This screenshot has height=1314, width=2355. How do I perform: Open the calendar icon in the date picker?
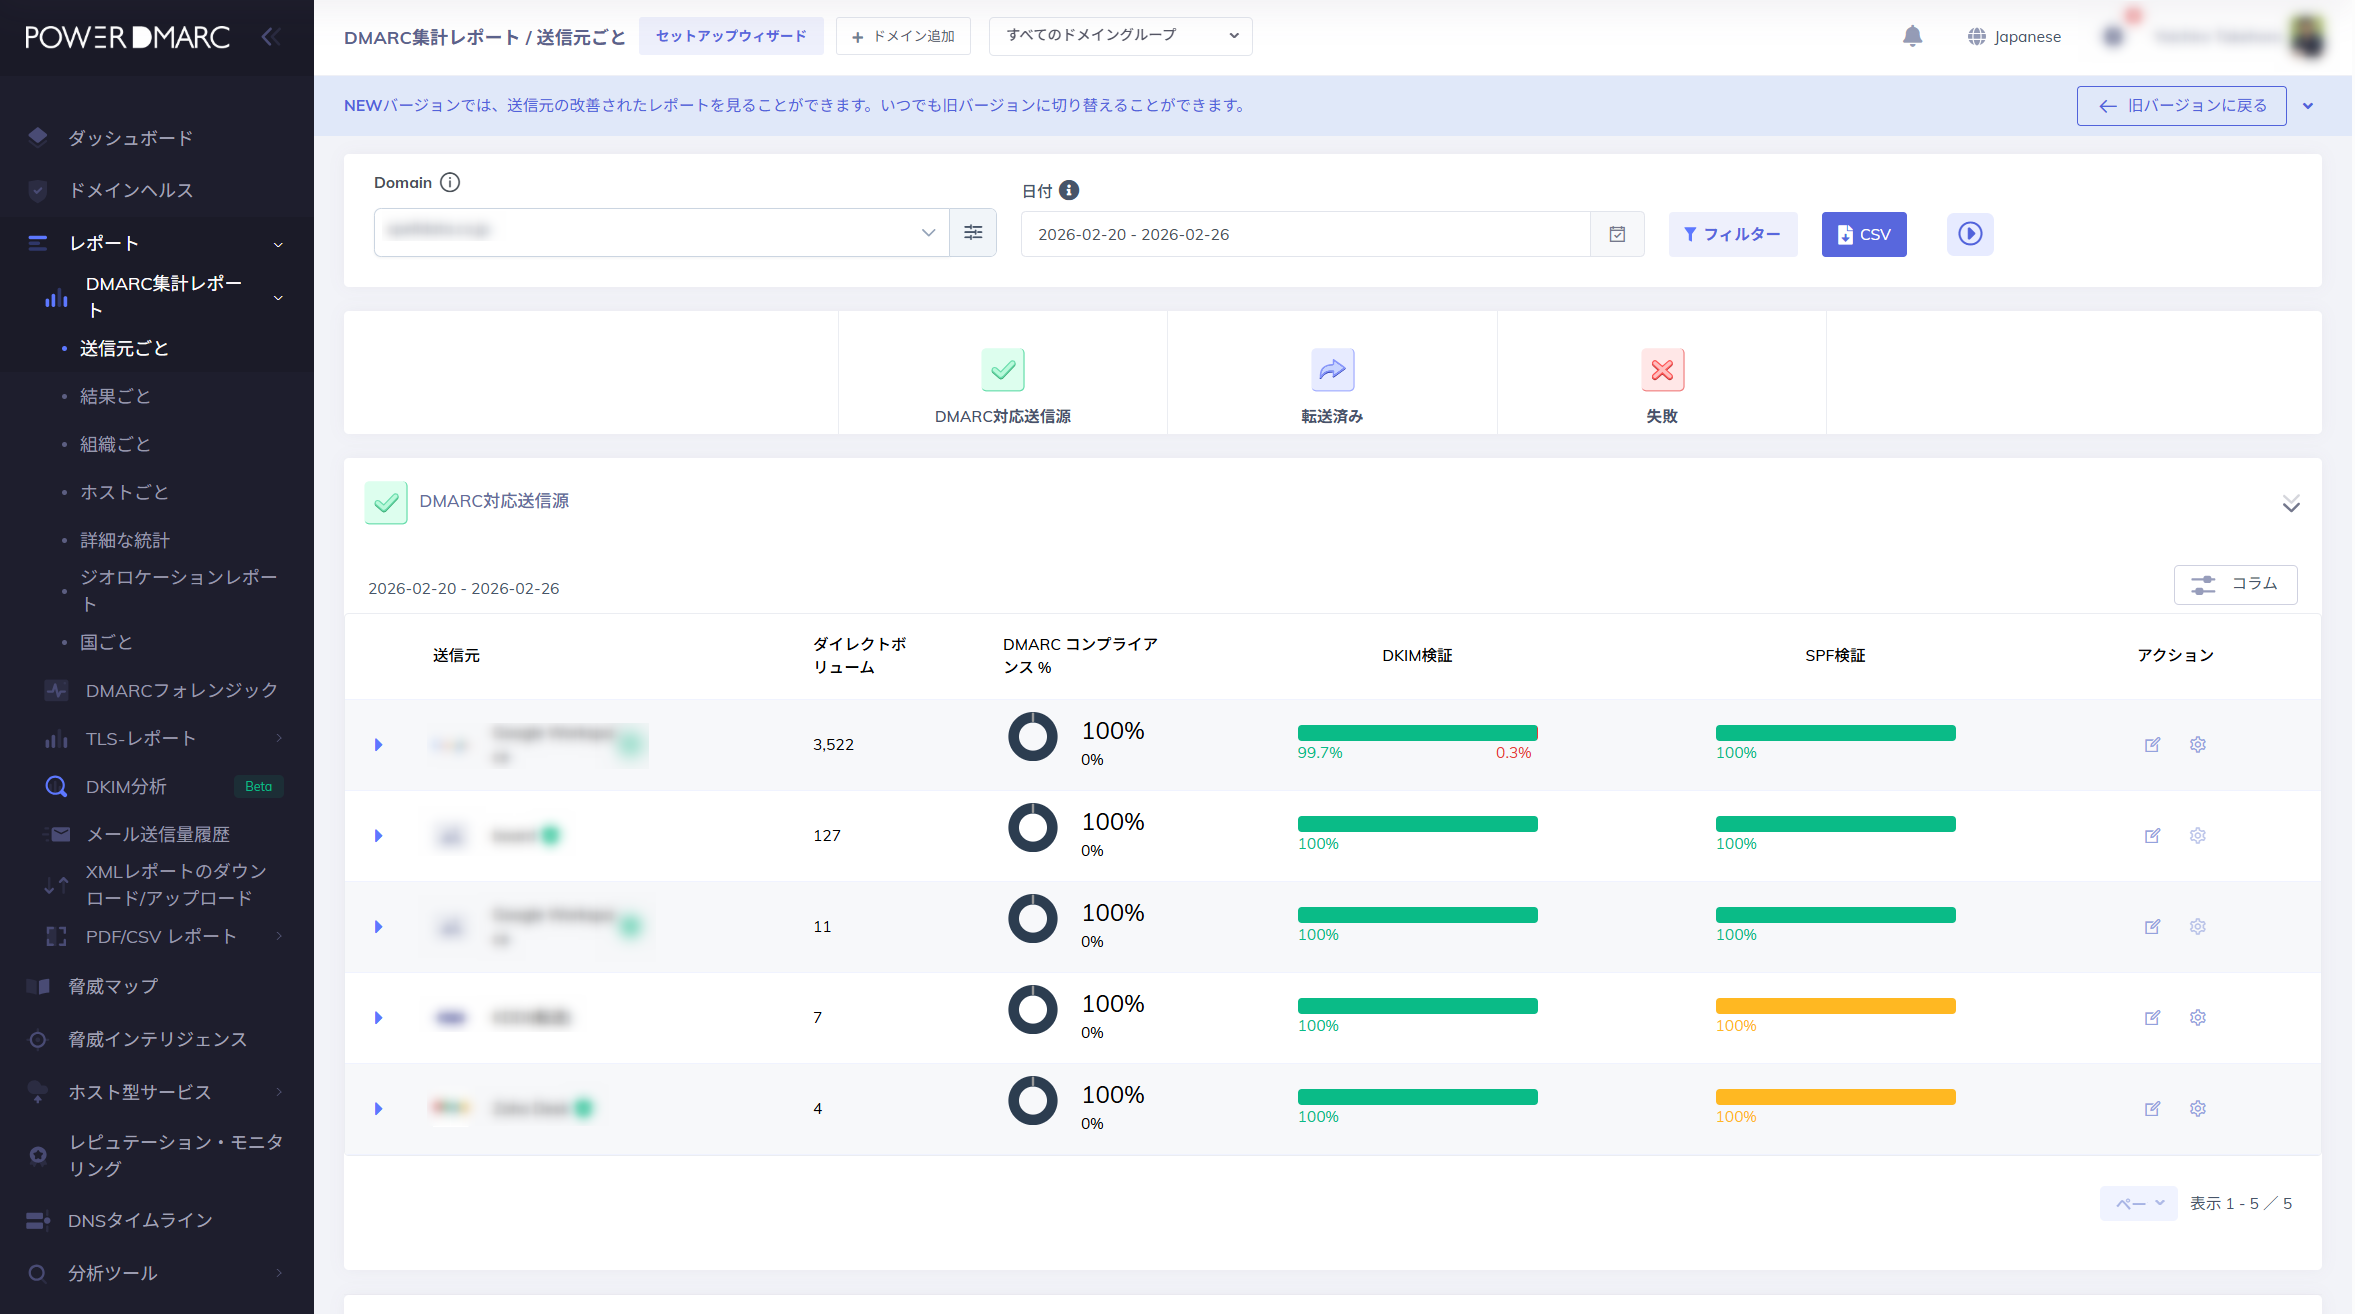click(x=1617, y=233)
